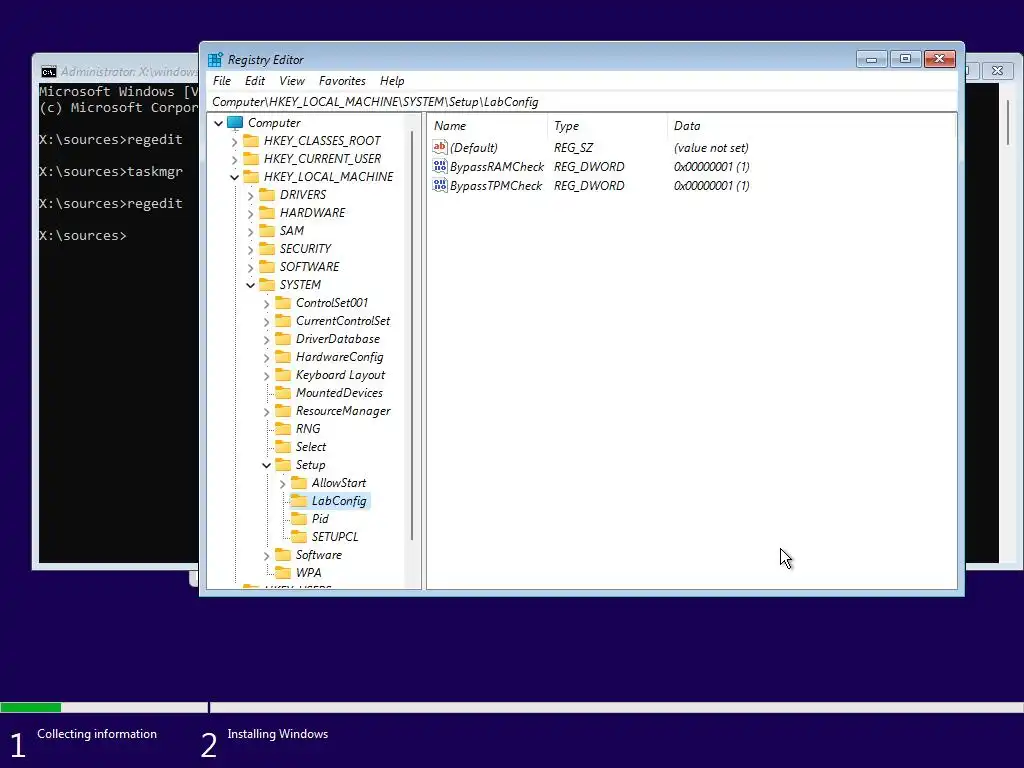This screenshot has height=768, width=1024.
Task: Click the SAM folder icon
Action: coord(267,231)
